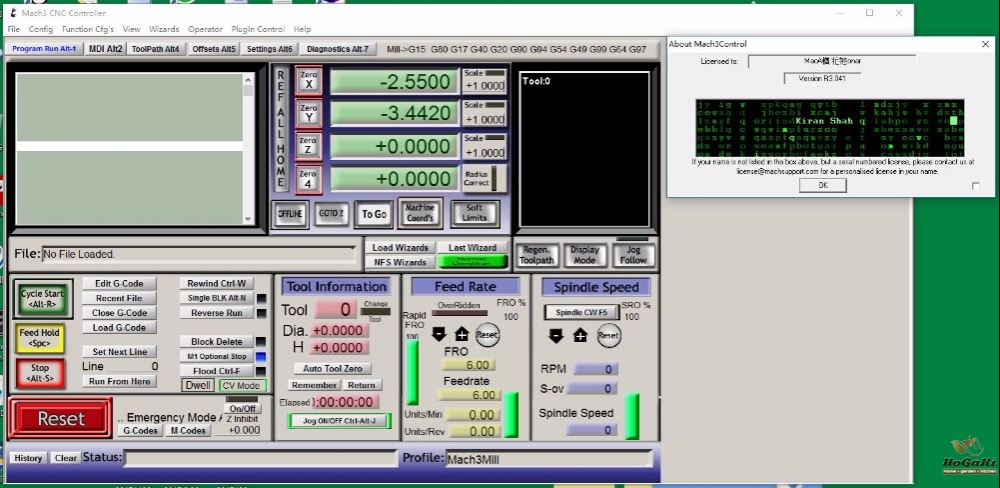Click the X axis DRO value field

pos(393,82)
